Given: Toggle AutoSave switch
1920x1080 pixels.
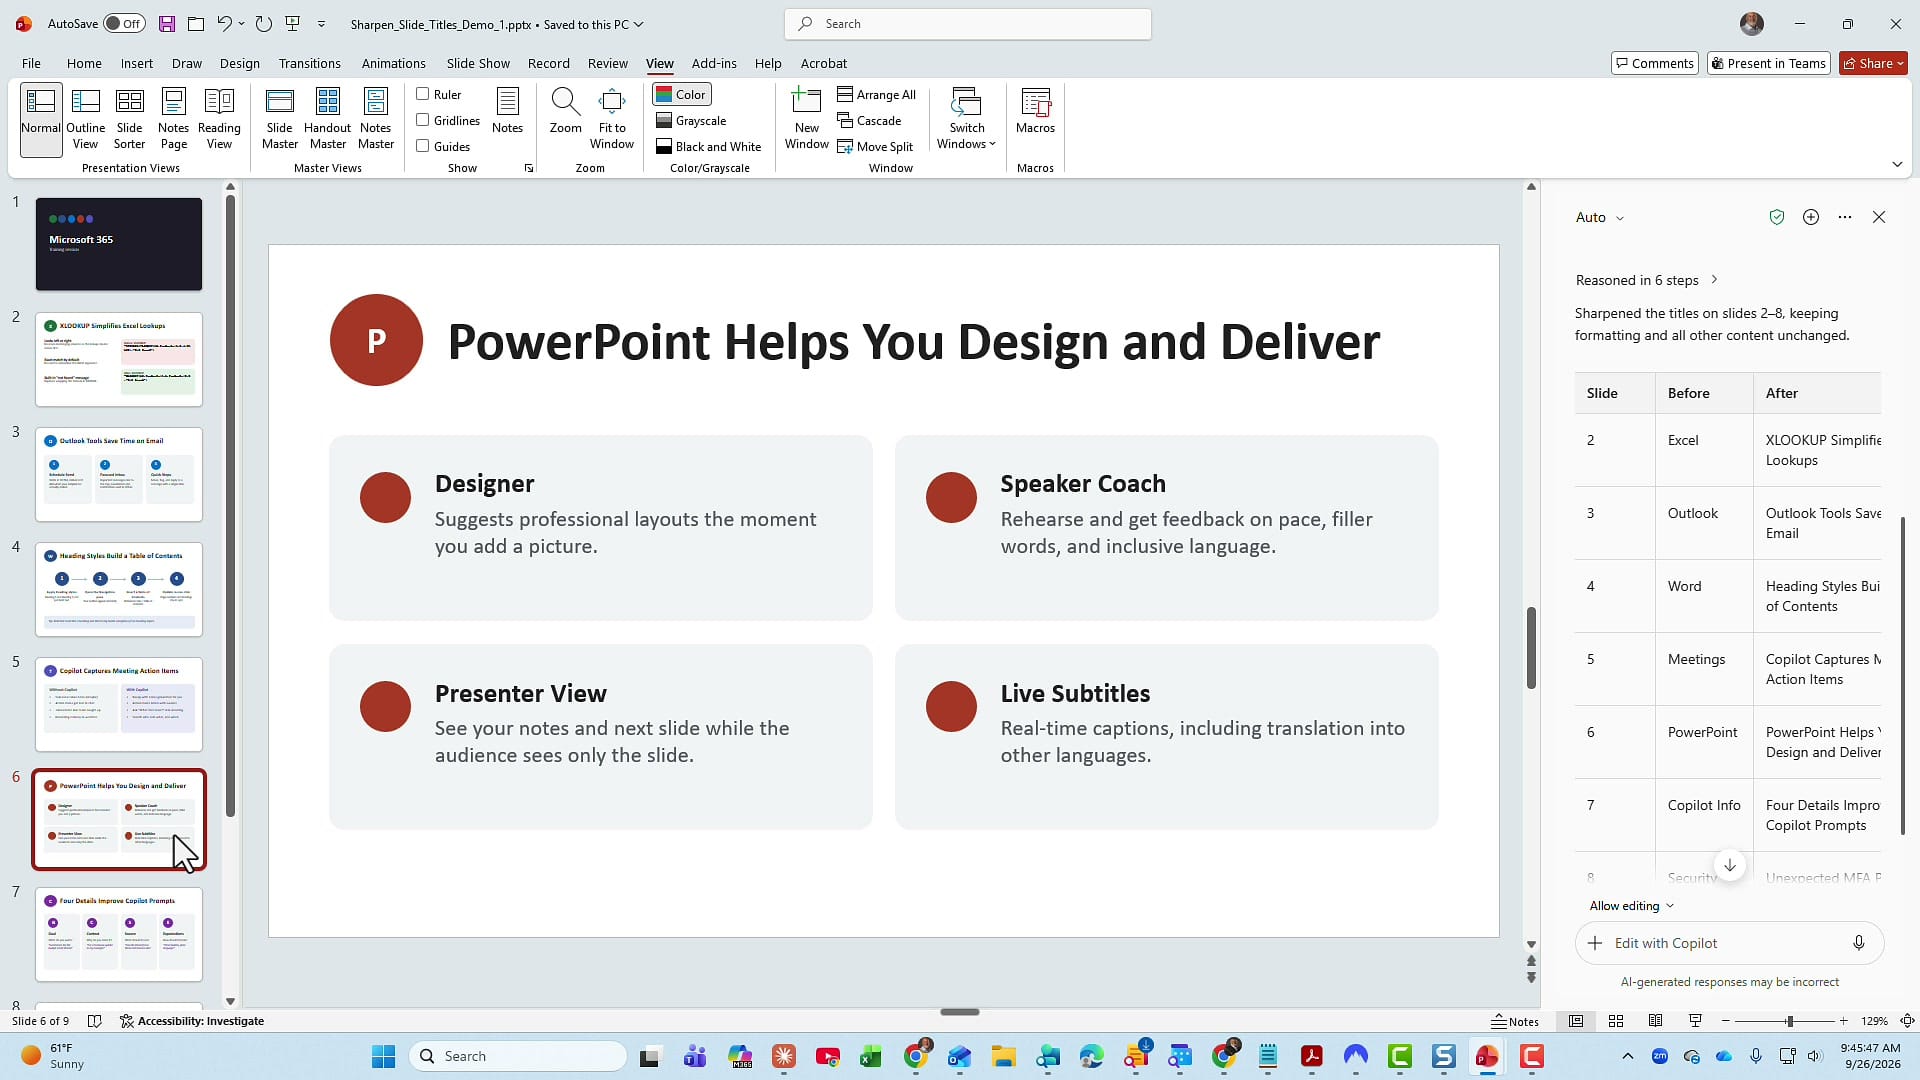Looking at the screenshot, I should [x=124, y=24].
